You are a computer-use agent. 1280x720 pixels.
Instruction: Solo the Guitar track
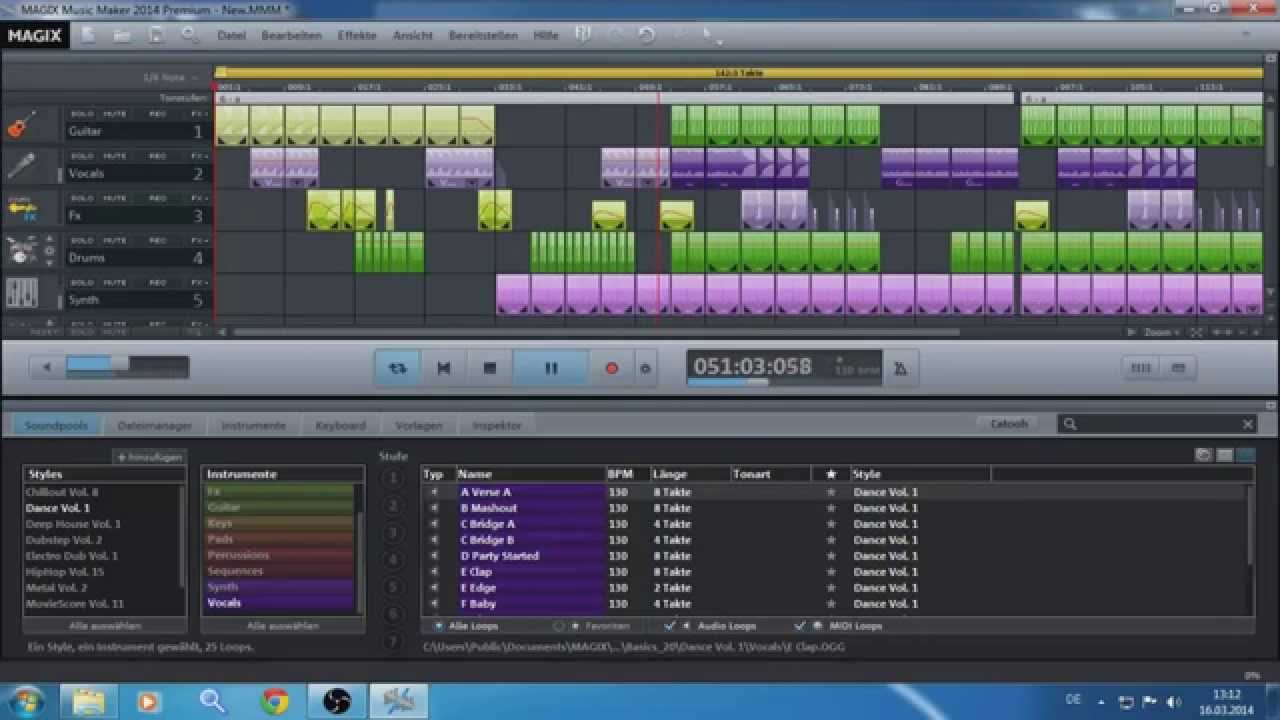pos(82,114)
